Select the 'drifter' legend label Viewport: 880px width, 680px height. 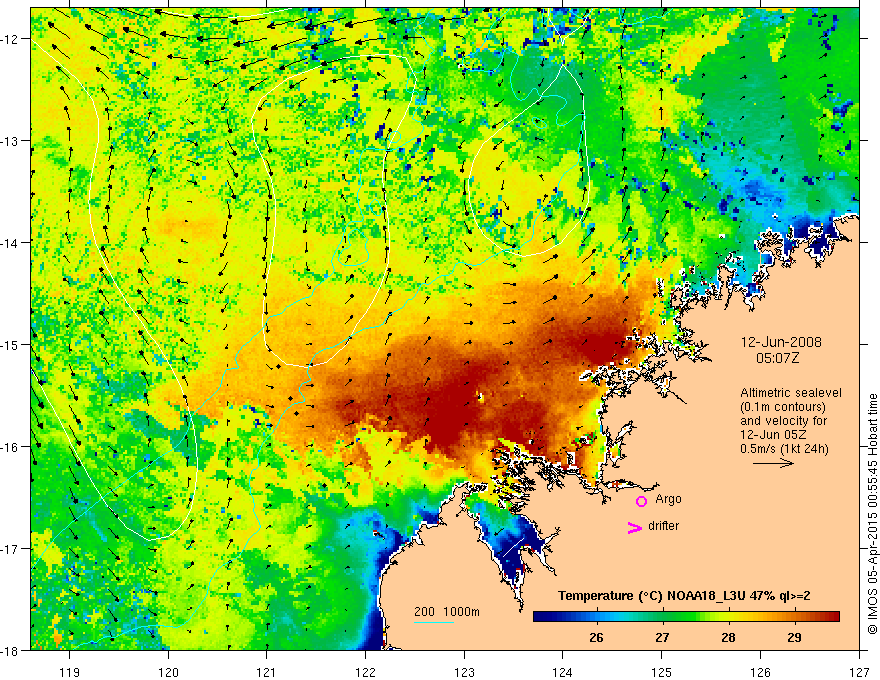tap(663, 526)
